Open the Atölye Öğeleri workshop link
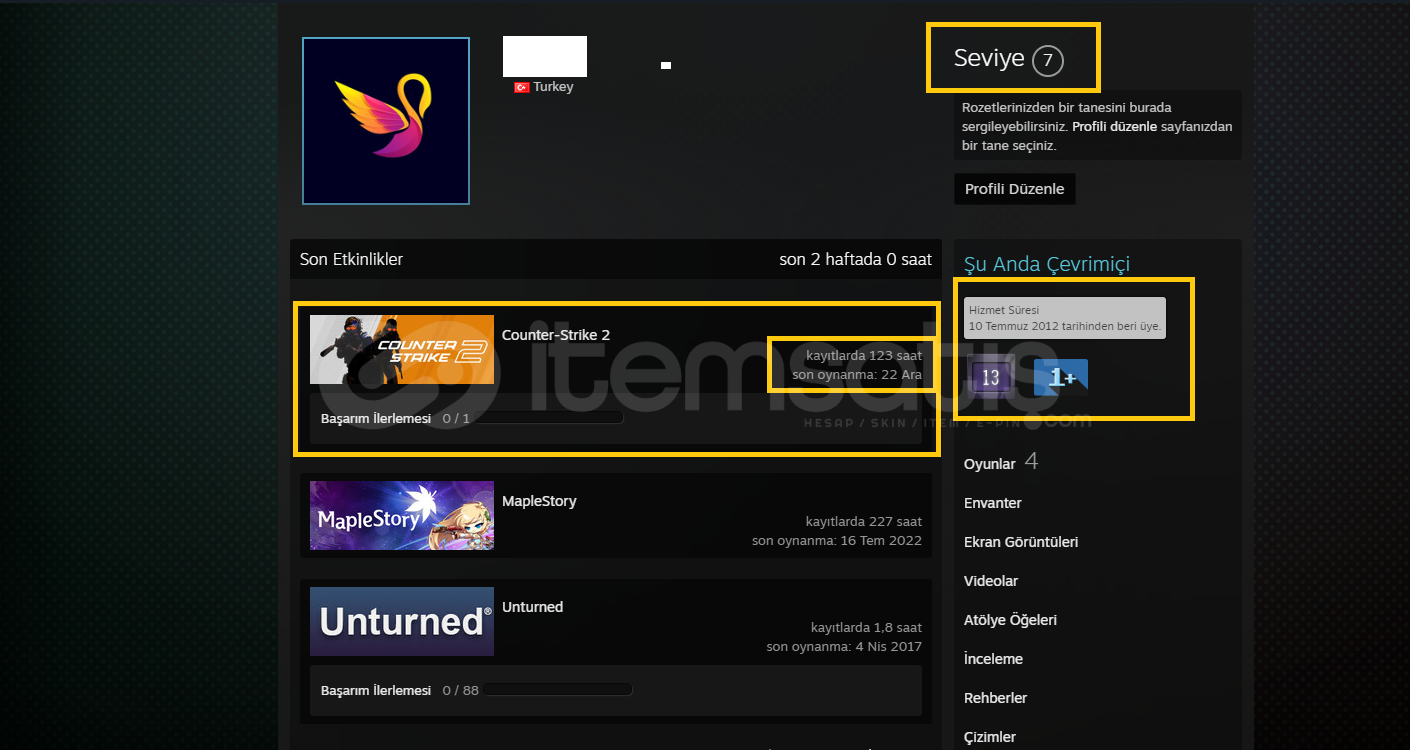The height and width of the screenshot is (750, 1410). click(1010, 620)
